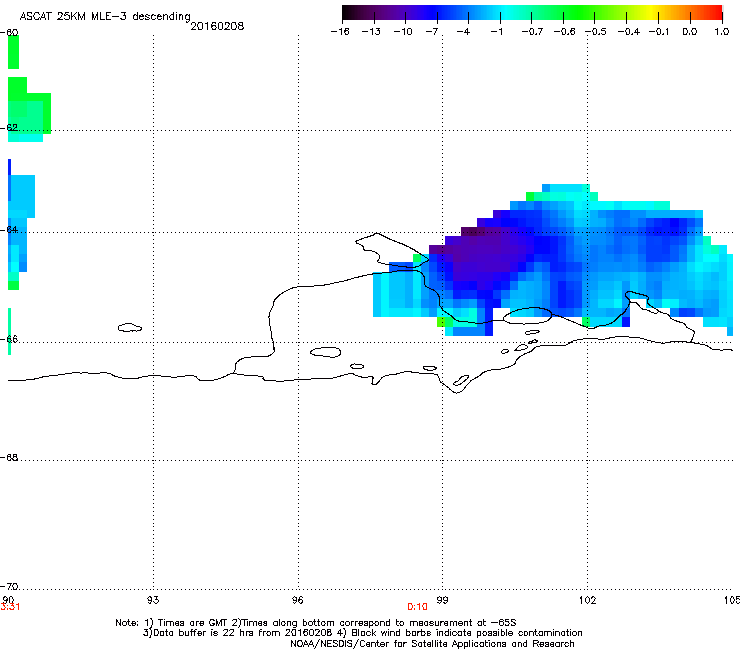Click the latitude label -66
Screen dimensions: 740x650
point(9,339)
